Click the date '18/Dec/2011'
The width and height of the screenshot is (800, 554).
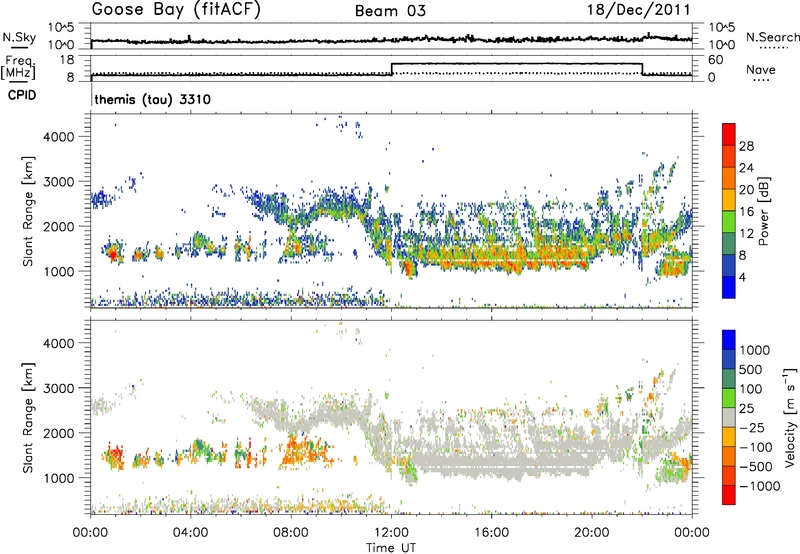click(638, 10)
